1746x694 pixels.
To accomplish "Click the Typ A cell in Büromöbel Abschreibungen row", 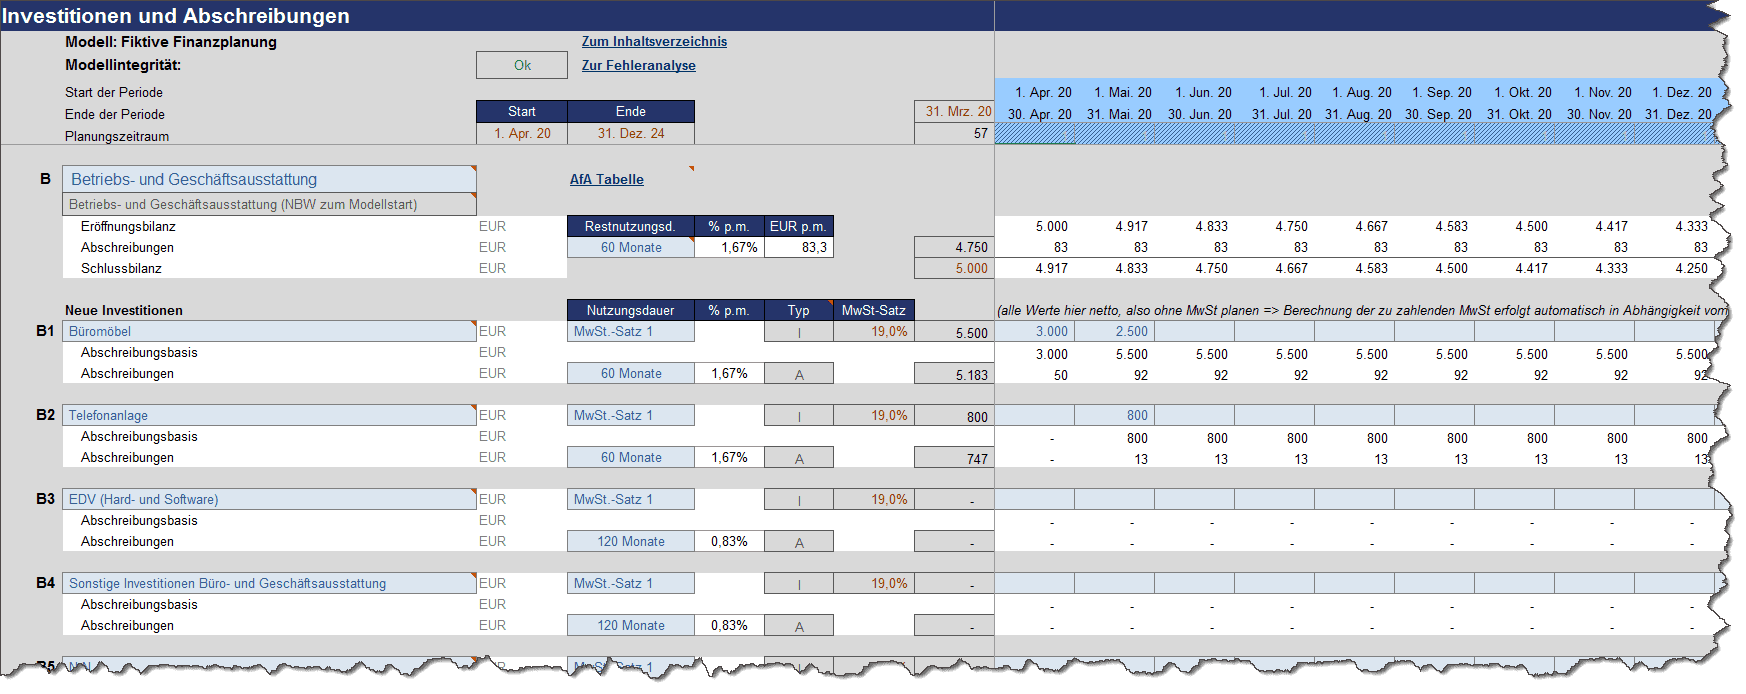I will click(x=798, y=375).
